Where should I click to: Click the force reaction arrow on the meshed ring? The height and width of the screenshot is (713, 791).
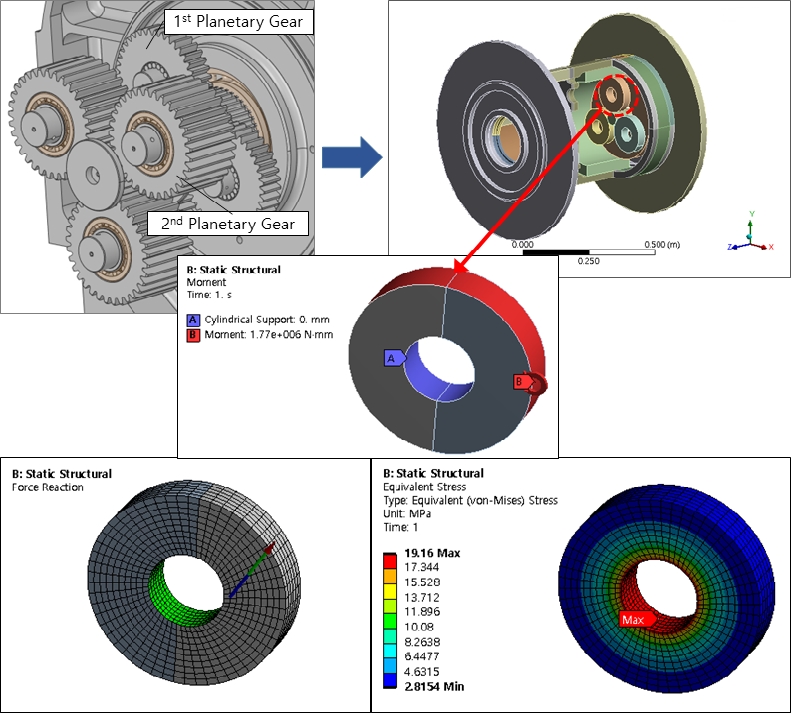tap(252, 570)
